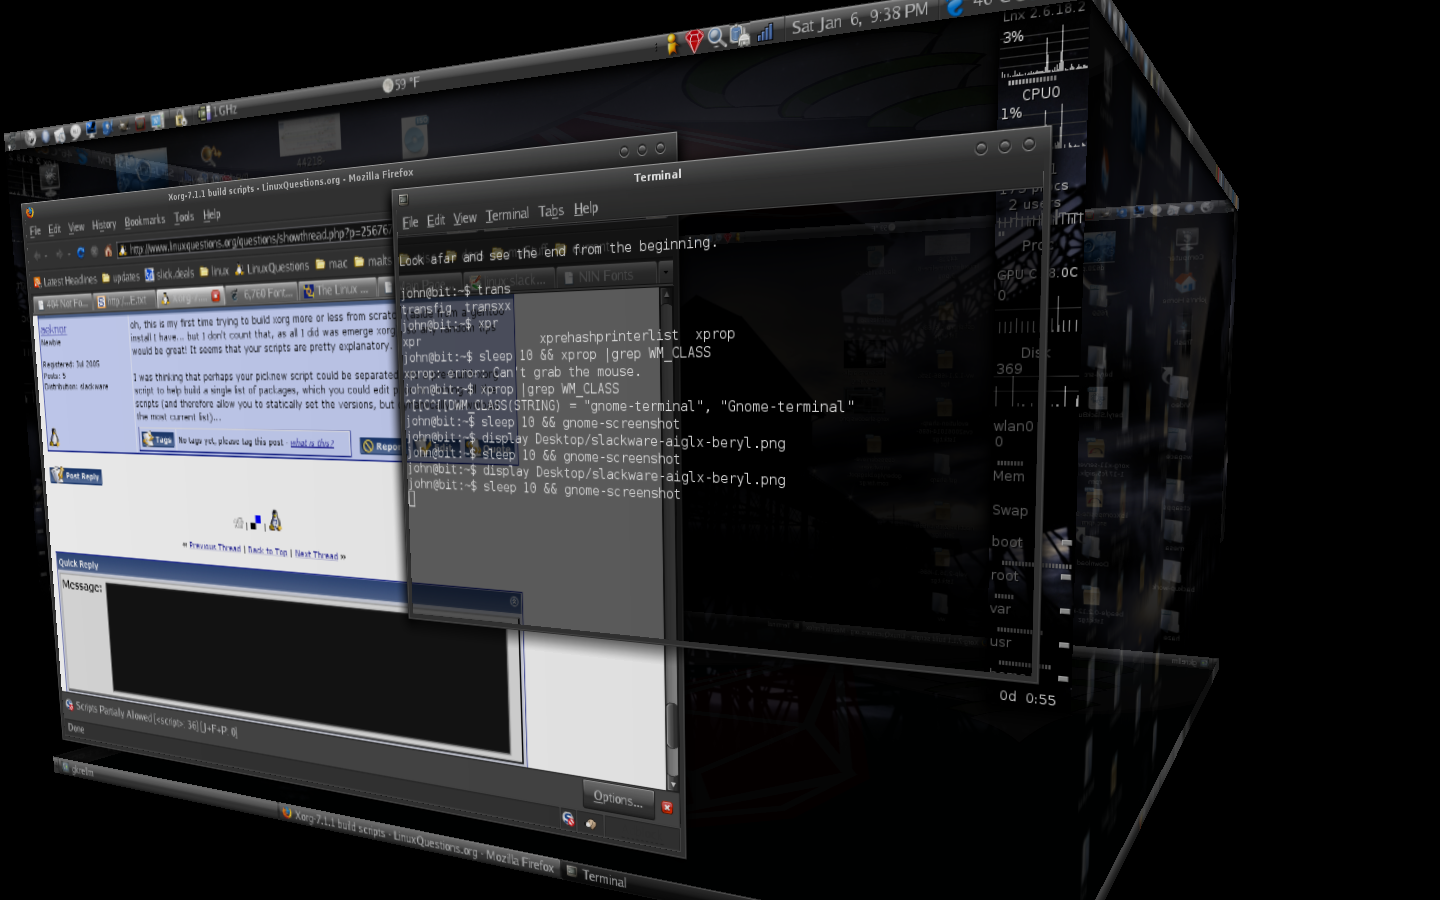Click the Firefox logo in window titlebar
The image size is (1440, 900).
click(x=30, y=212)
